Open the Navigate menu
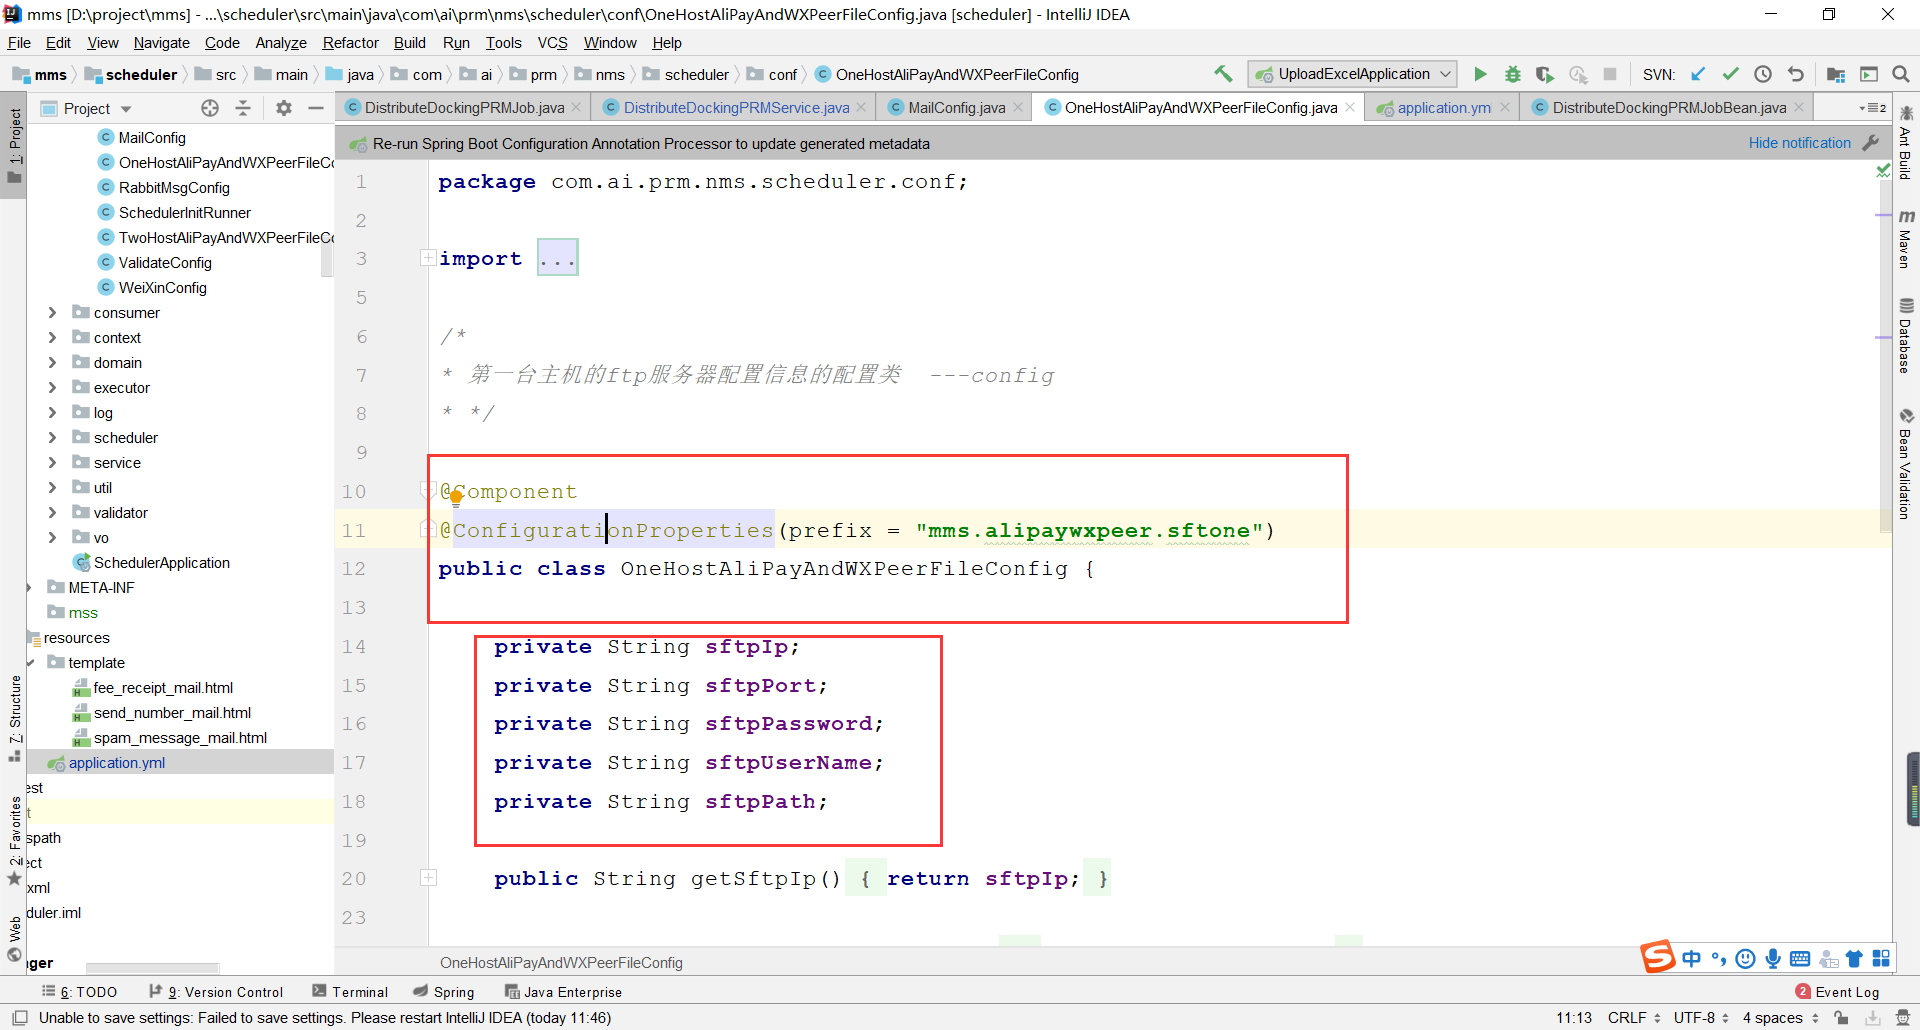1920x1030 pixels. tap(162, 43)
